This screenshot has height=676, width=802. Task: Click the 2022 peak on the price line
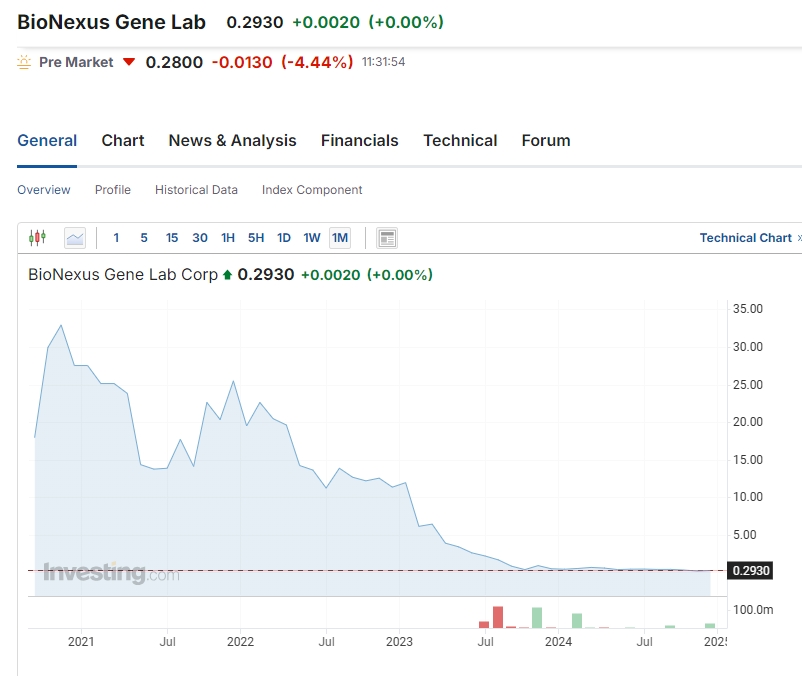[x=233, y=381]
